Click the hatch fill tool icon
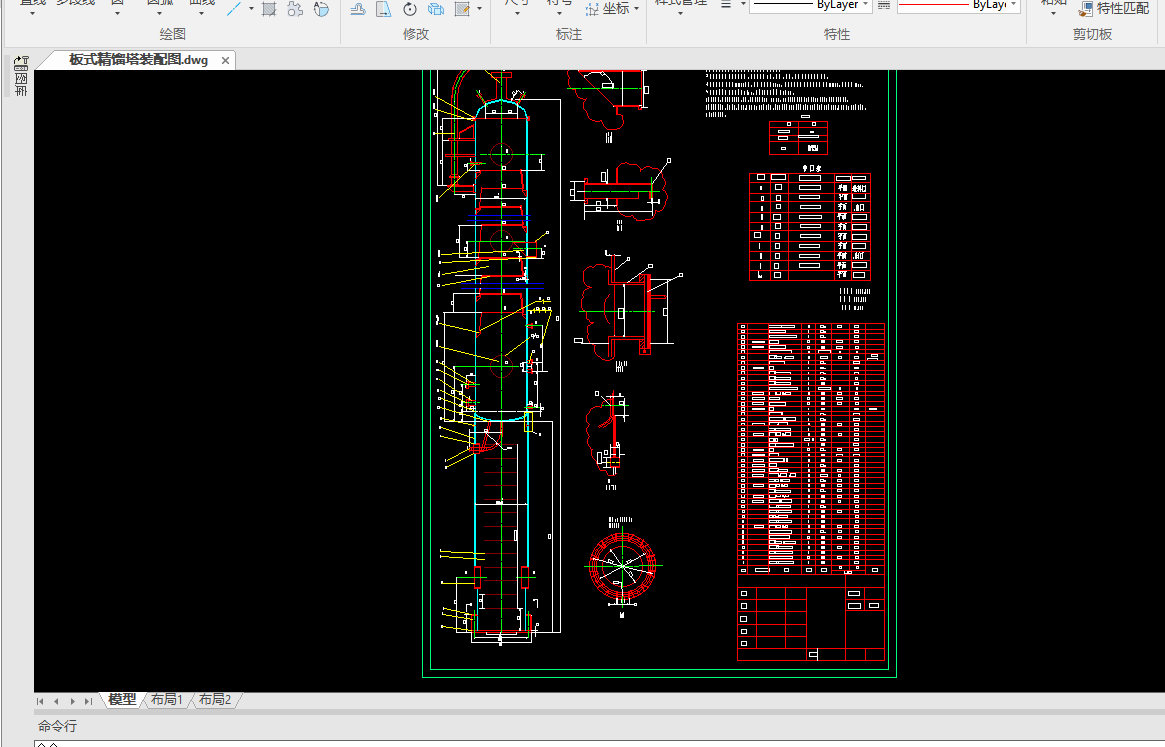This screenshot has height=747, width=1165. [269, 8]
